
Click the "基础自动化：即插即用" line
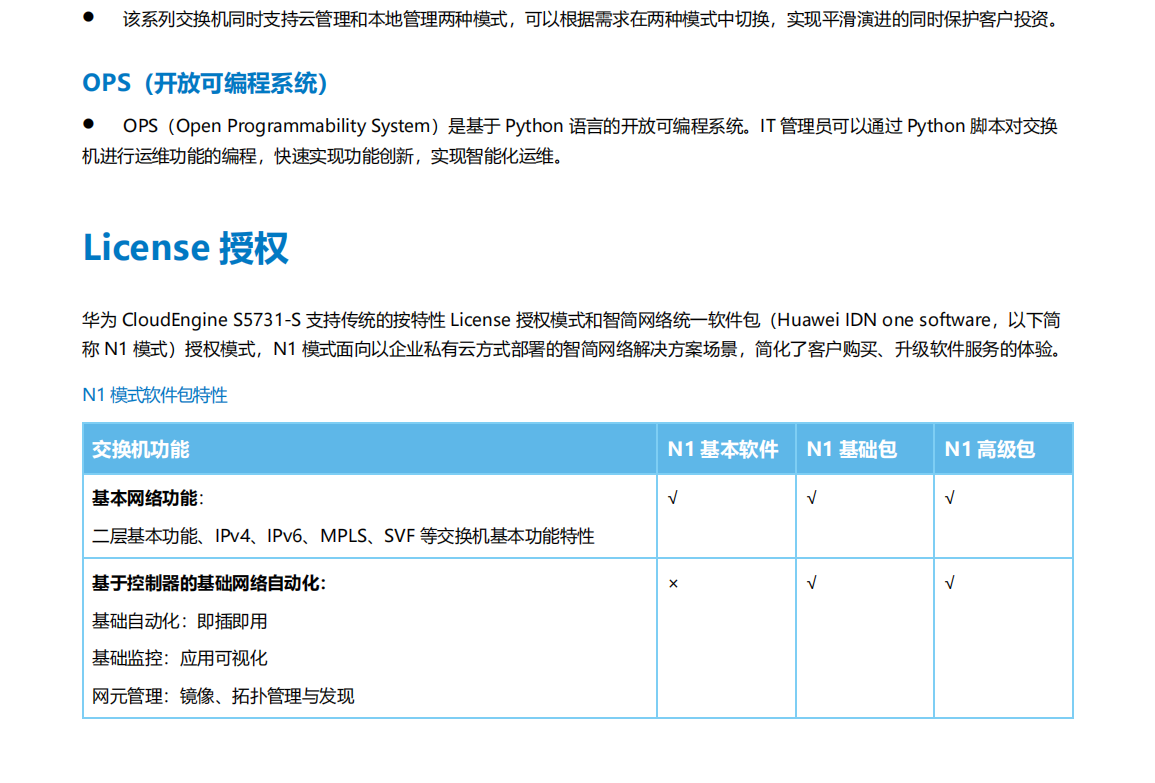[180, 621]
